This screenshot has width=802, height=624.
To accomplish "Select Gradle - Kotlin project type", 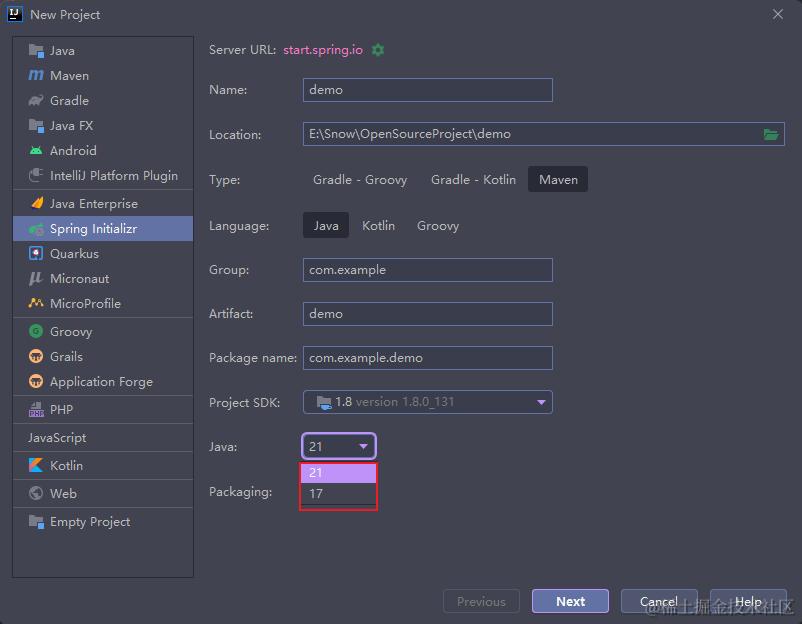I will pos(473,180).
